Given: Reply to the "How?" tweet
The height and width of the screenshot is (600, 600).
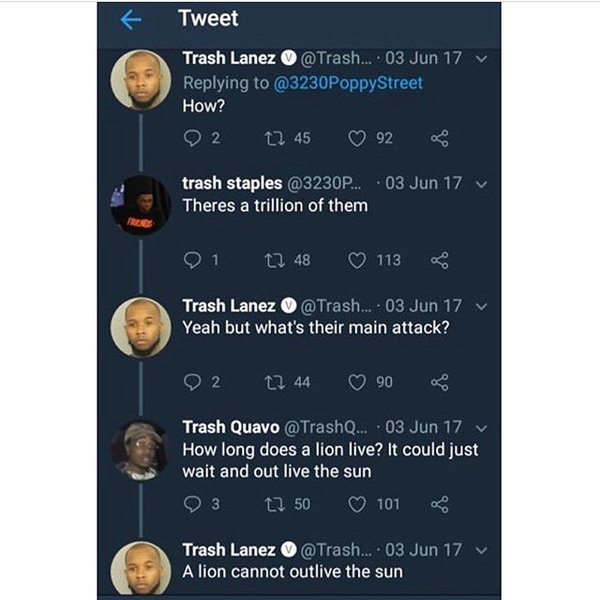Looking at the screenshot, I should tap(193, 137).
